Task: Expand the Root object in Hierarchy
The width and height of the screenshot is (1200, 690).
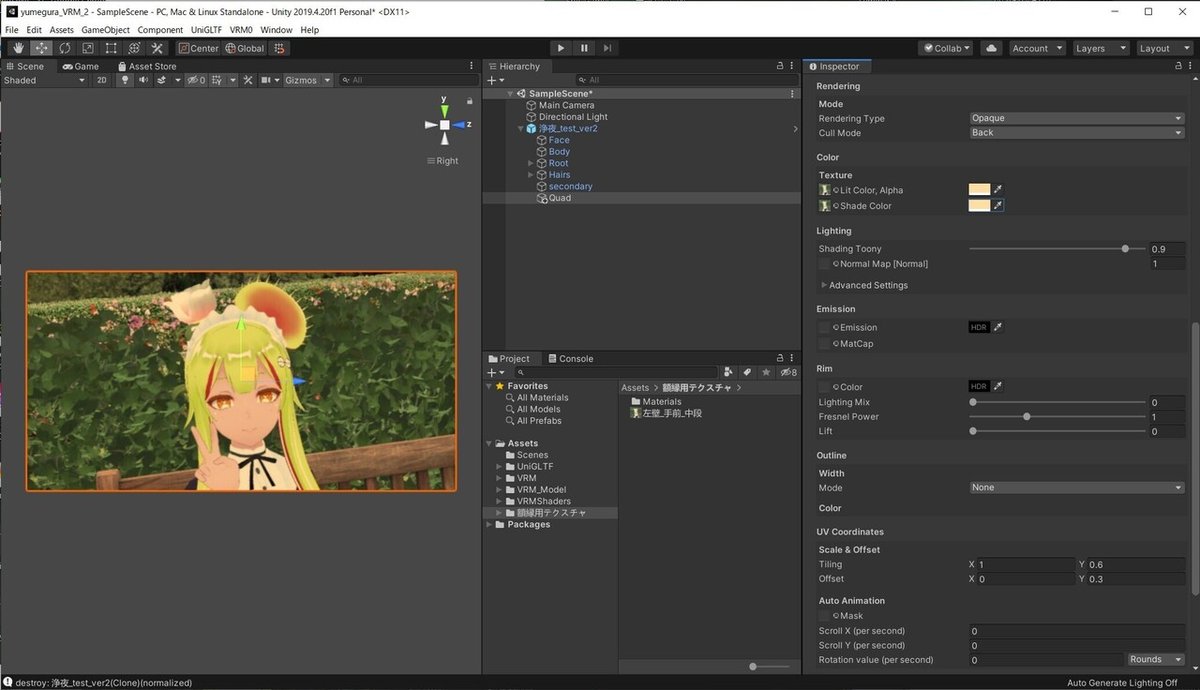Action: pyautogui.click(x=532, y=163)
